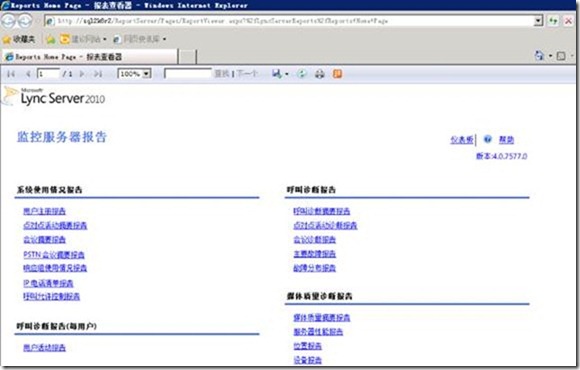This screenshot has height=370, width=580.
Task: Open 位置报告 link
Action: pos(308,346)
